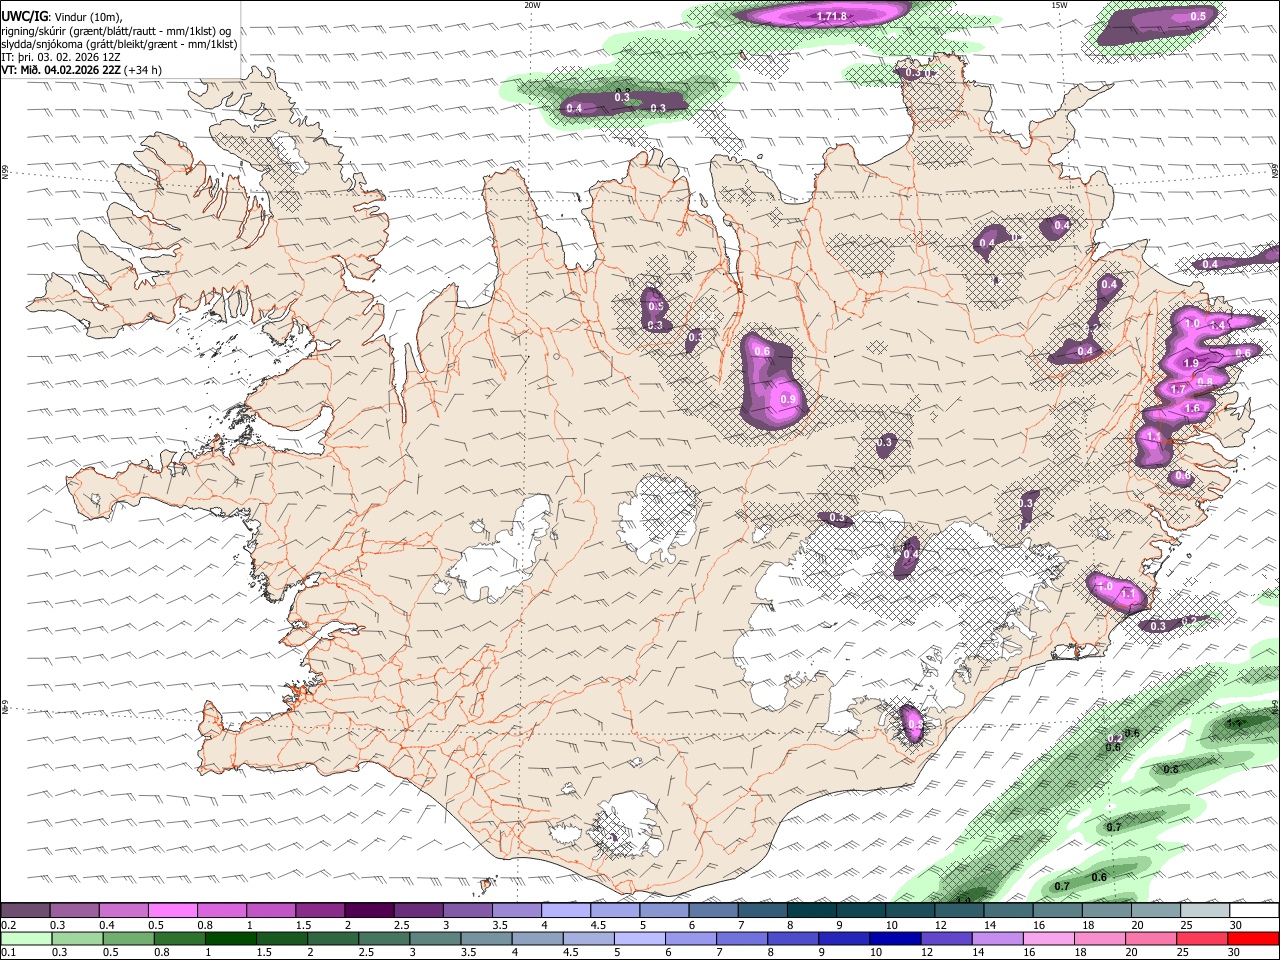The width and height of the screenshot is (1280, 960).
Task: Click the 'UWC/IG' title text
Action: pyautogui.click(x=23, y=17)
